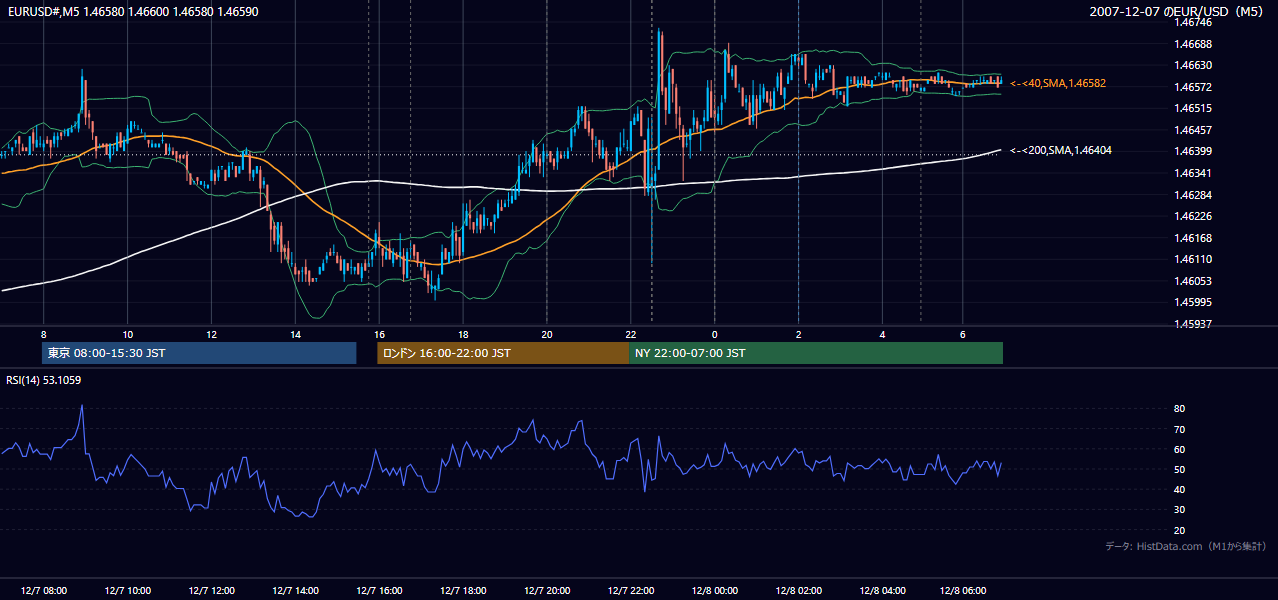Click price axis value 1.46457
Image resolution: width=1278 pixels, height=600 pixels.
point(1192,130)
